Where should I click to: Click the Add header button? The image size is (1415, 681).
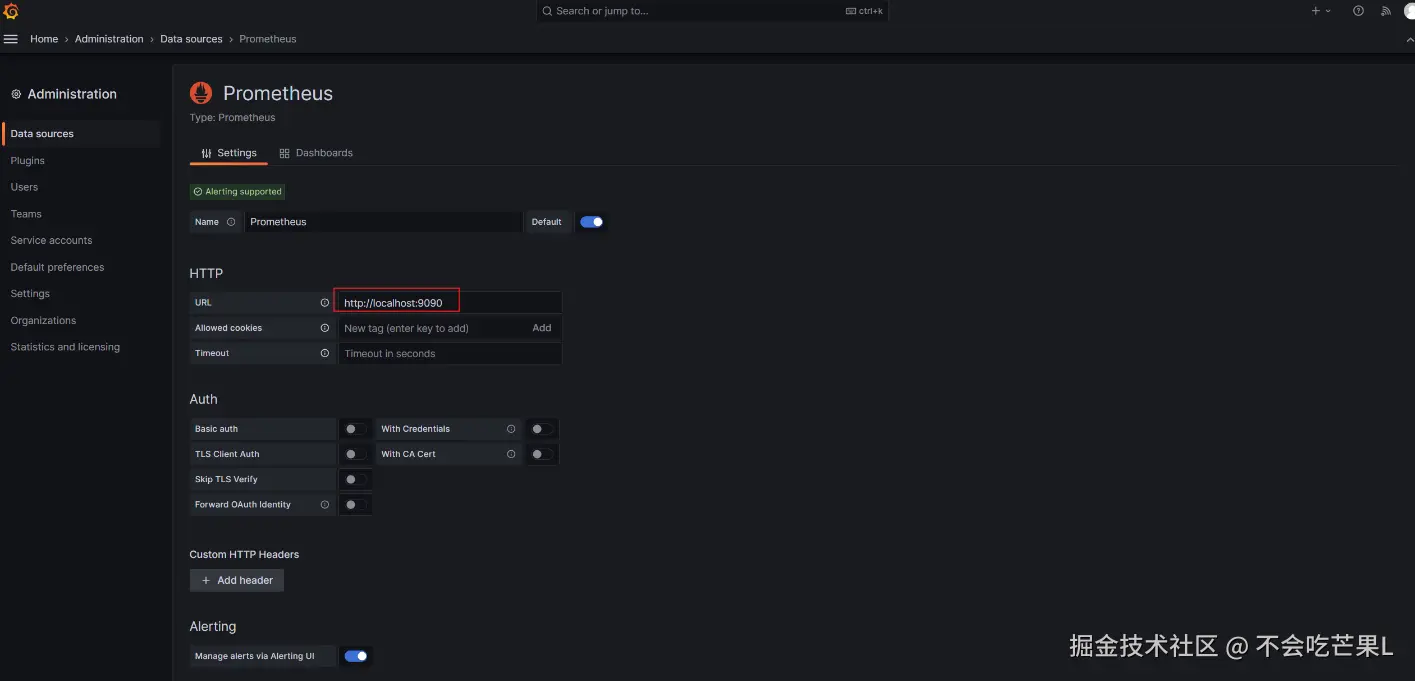(237, 580)
